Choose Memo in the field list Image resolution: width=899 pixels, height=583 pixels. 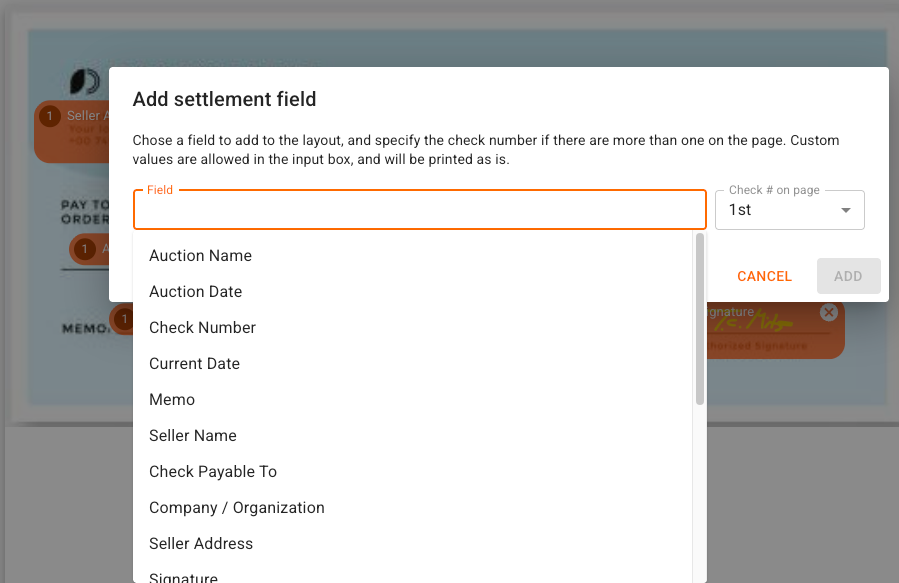(172, 400)
